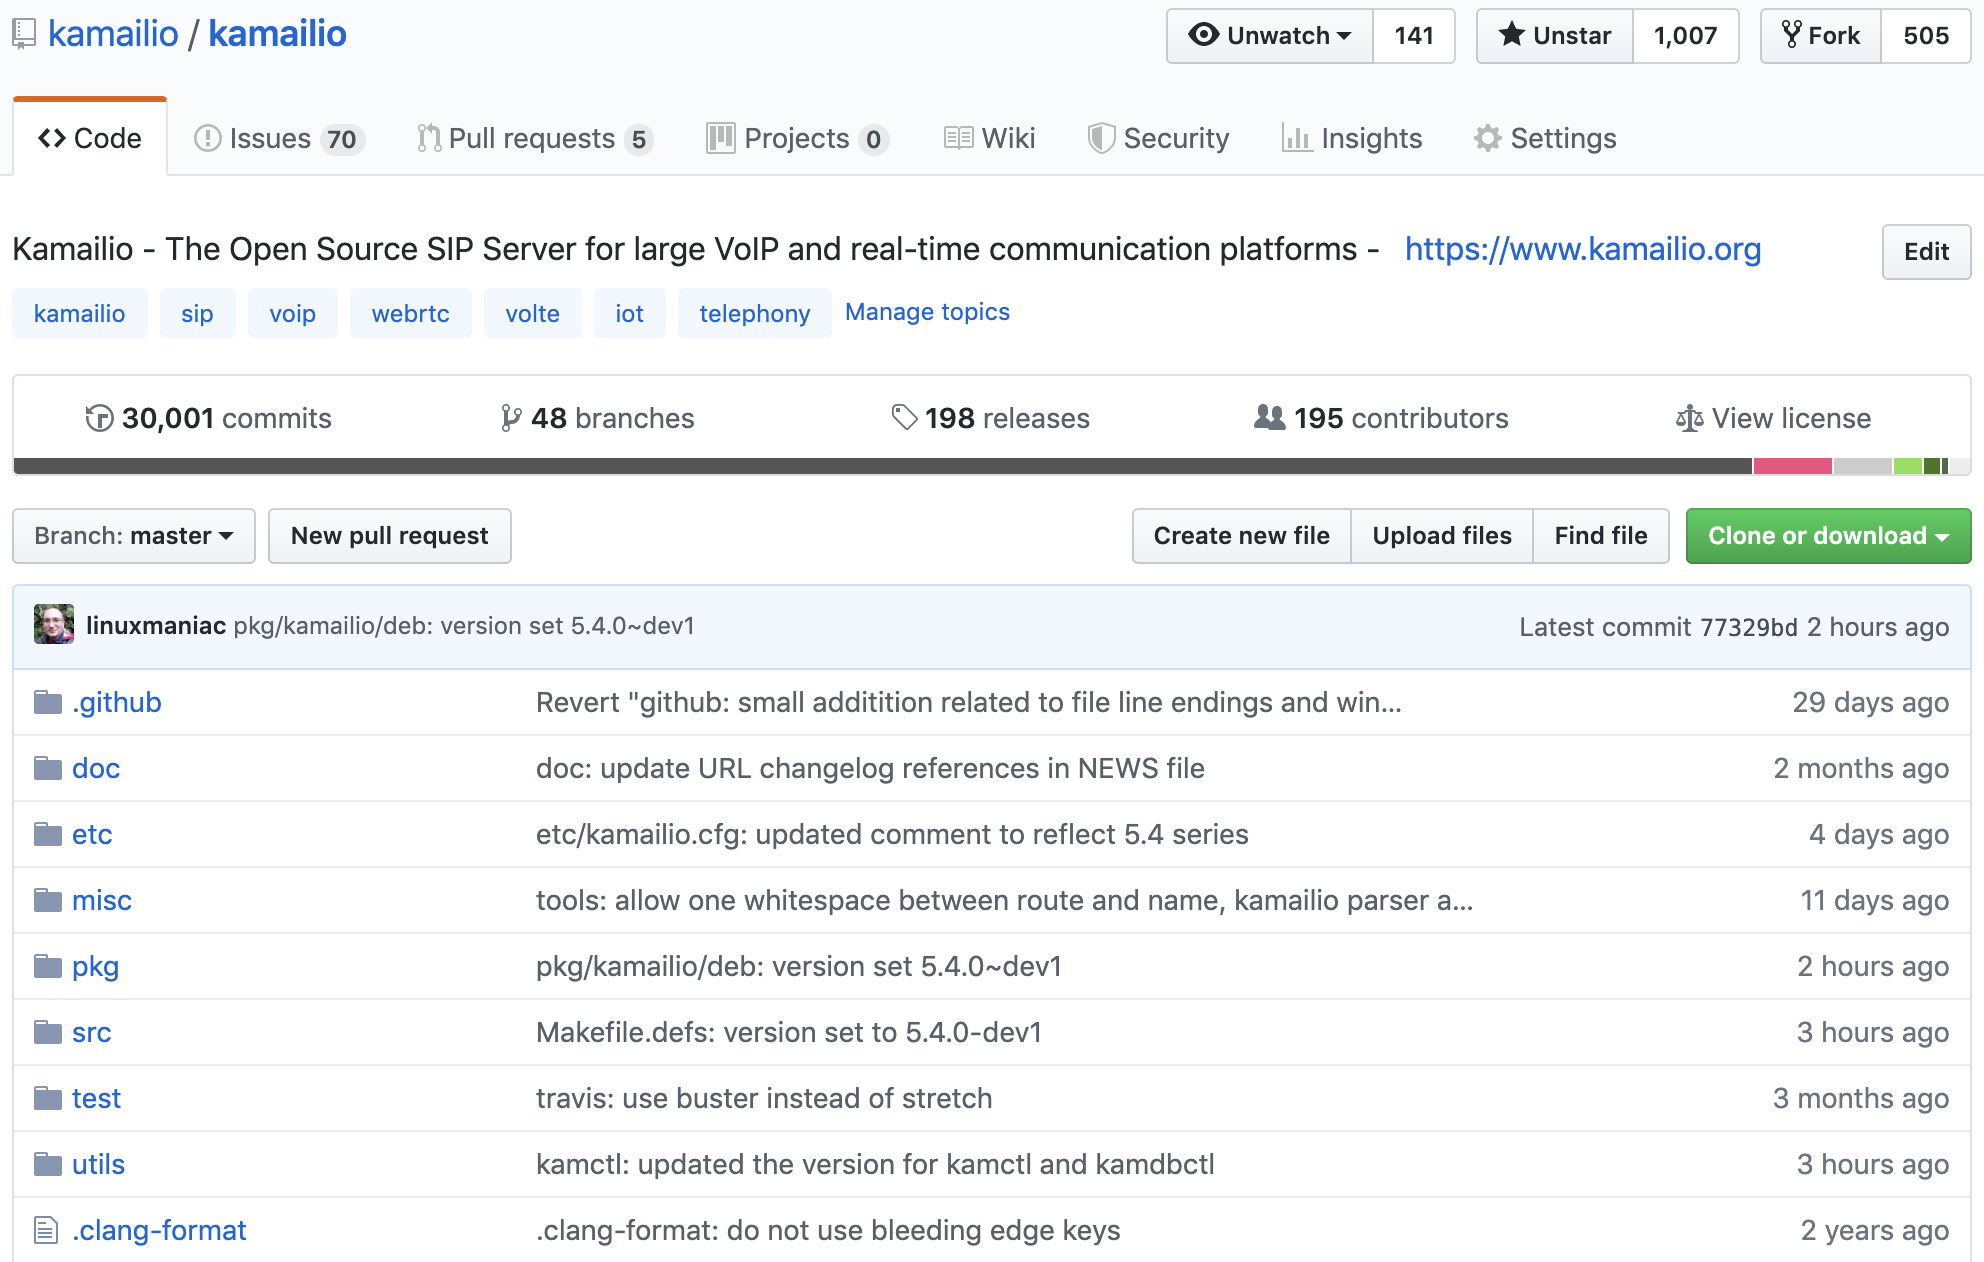Click the folder icon for pkg

pyautogui.click(x=48, y=967)
